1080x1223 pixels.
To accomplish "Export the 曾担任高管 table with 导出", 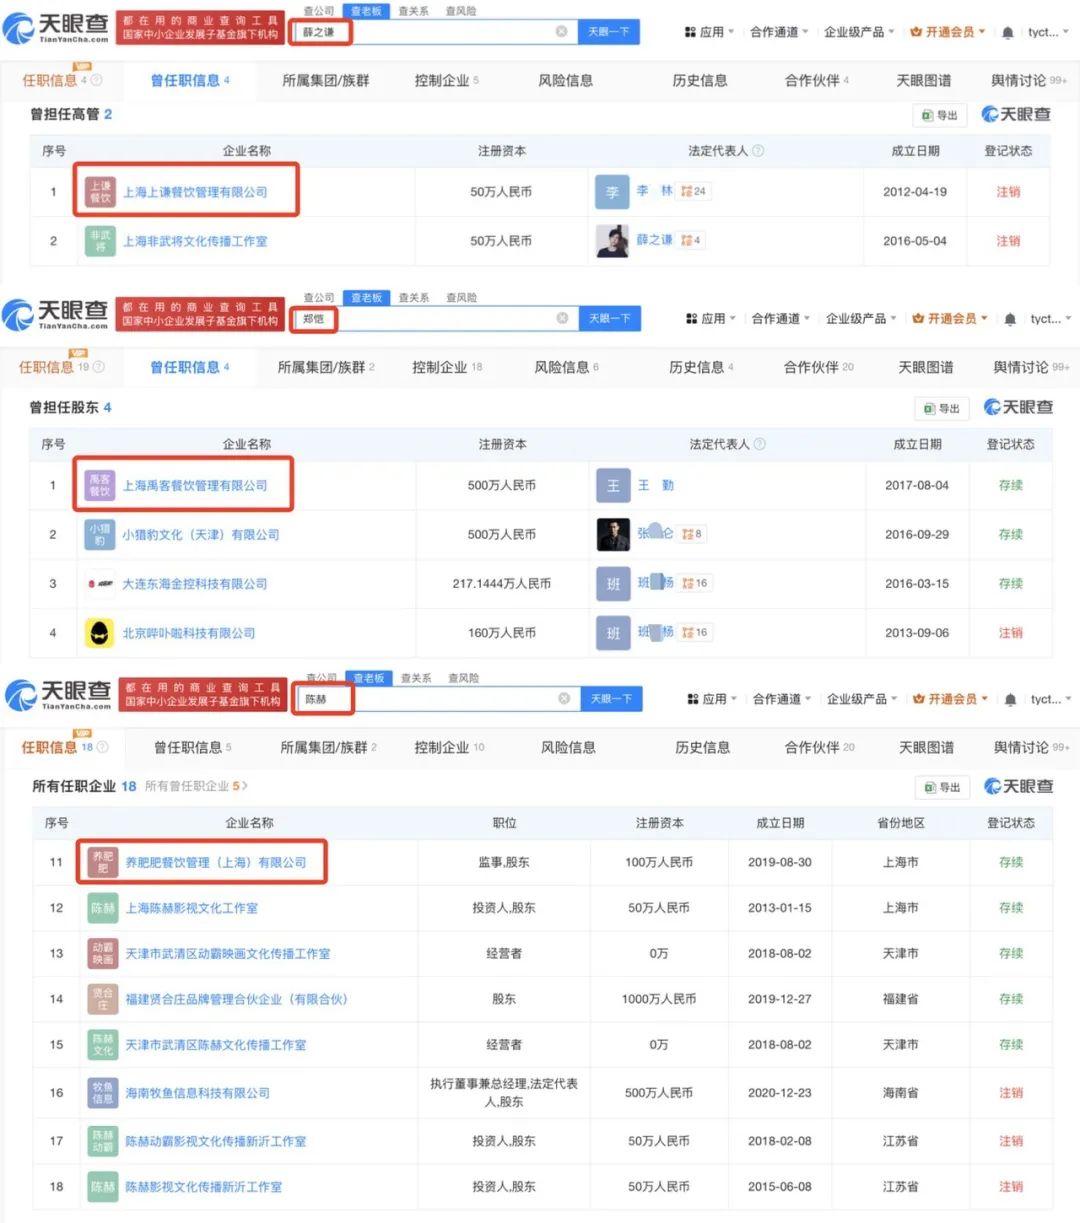I will coord(940,115).
